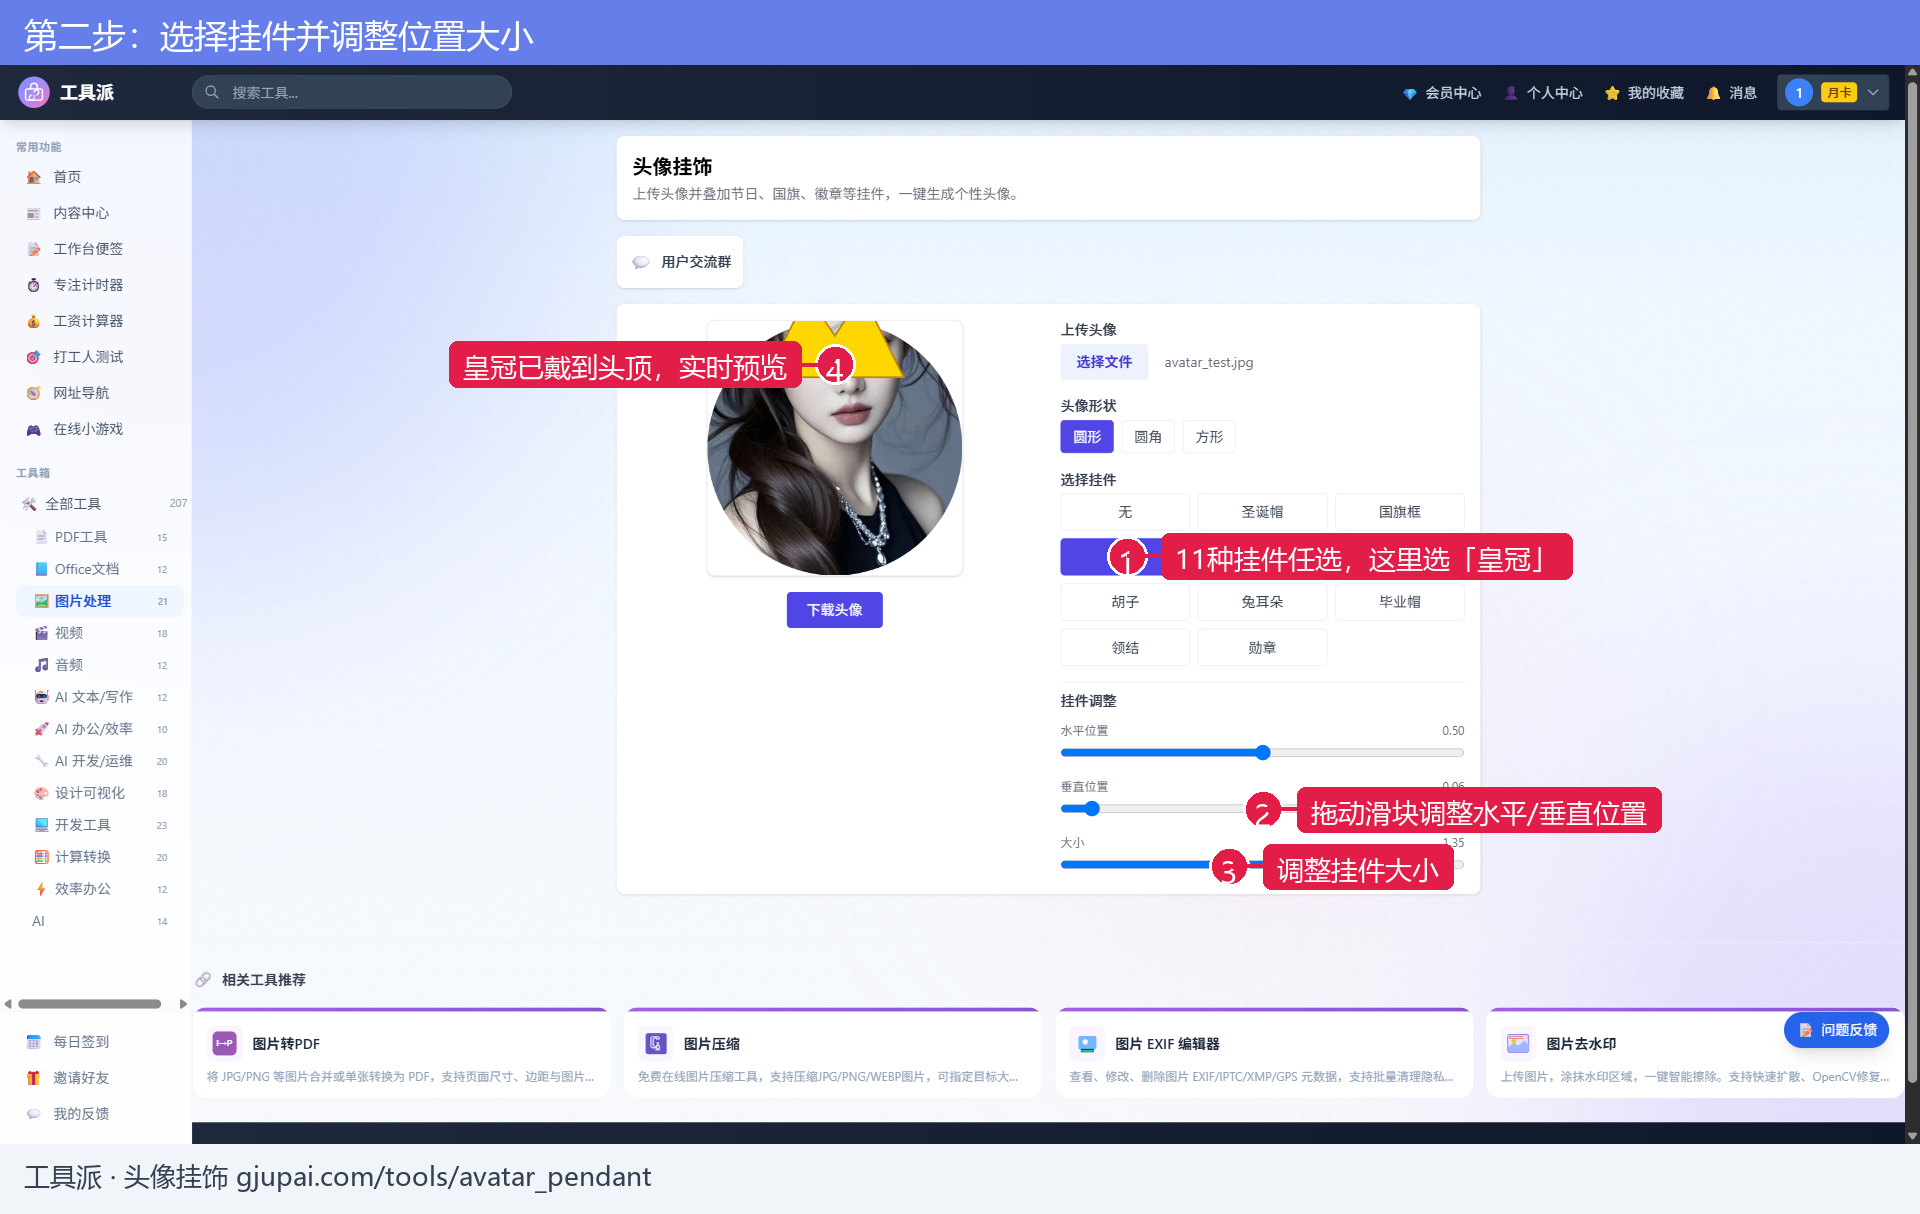1920x1214 pixels.
Task: Open the AI 开发/运维 category
Action: click(100, 761)
